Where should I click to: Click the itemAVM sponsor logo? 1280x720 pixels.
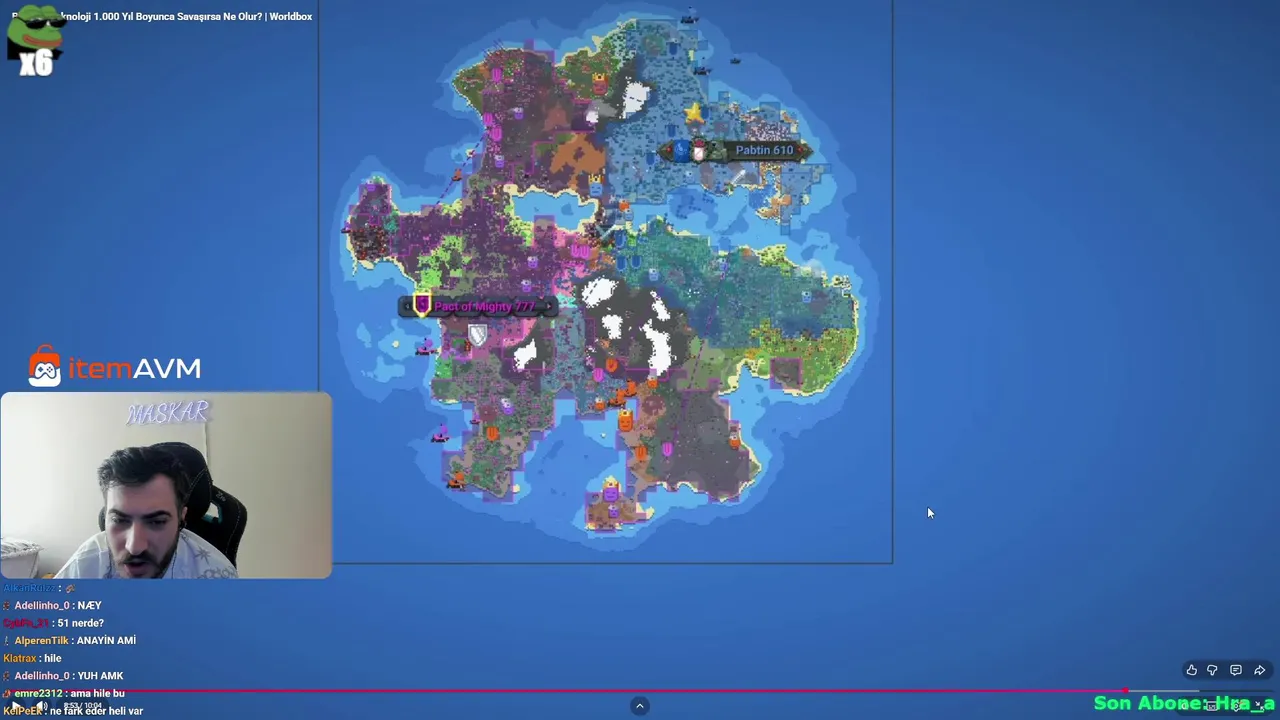pos(114,367)
